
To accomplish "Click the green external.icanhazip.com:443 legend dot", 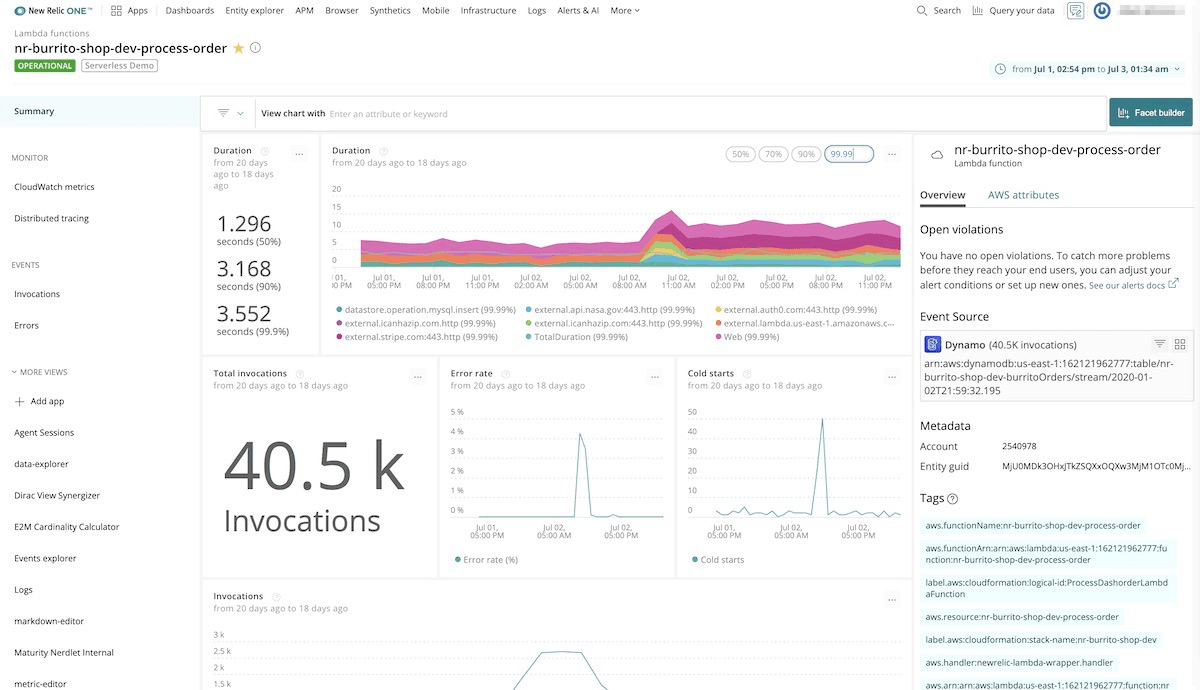I will tap(529, 324).
